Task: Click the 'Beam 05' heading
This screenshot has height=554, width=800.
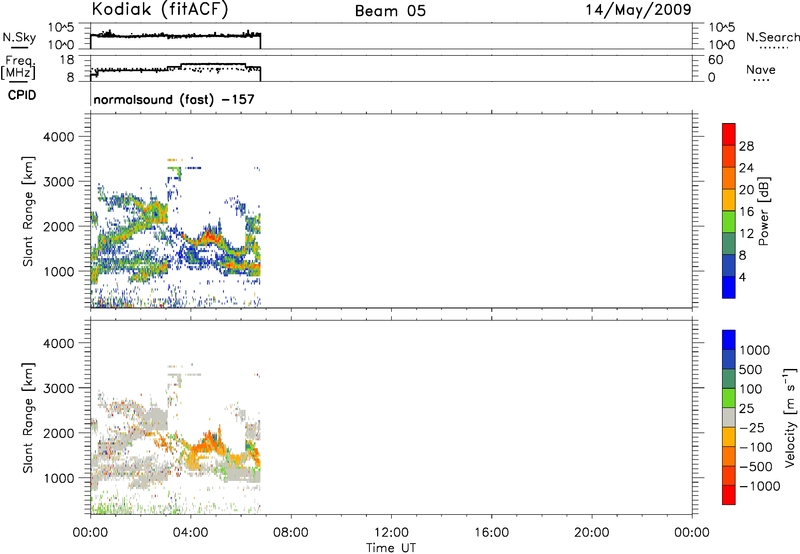Action: click(390, 11)
